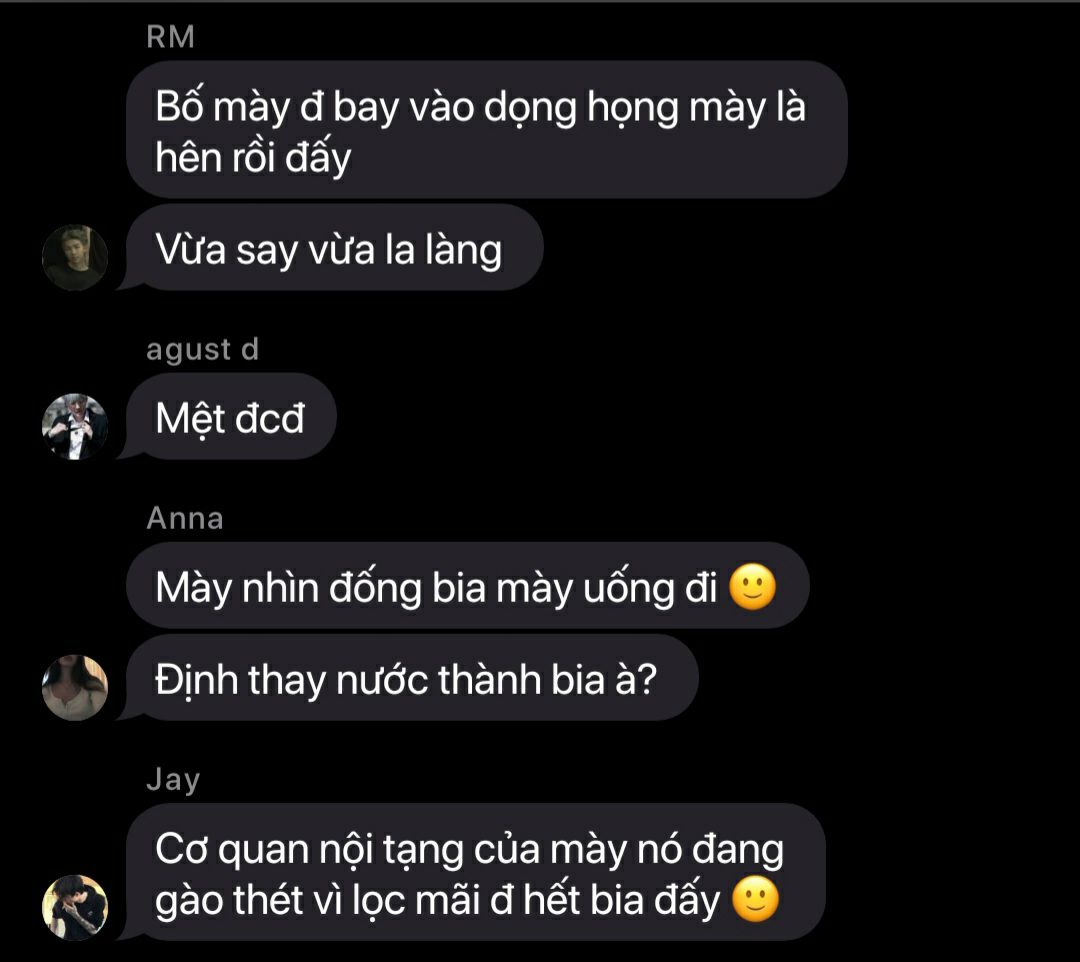Tap the 'Định thay nước thành bia à?' bubble

coord(412,678)
